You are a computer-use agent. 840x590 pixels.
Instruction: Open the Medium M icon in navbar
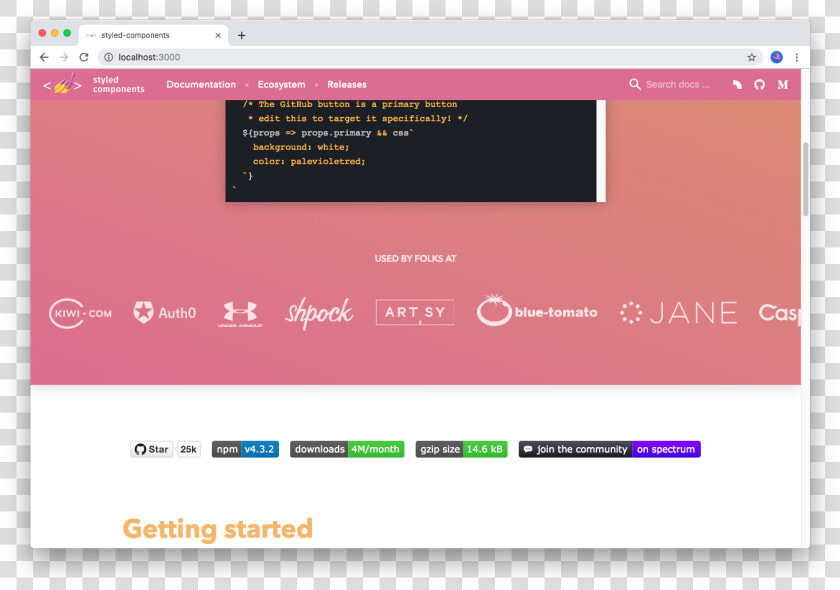coord(783,85)
